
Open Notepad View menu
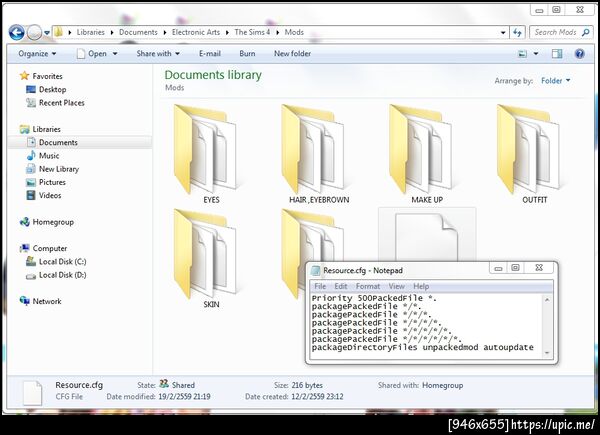click(396, 286)
